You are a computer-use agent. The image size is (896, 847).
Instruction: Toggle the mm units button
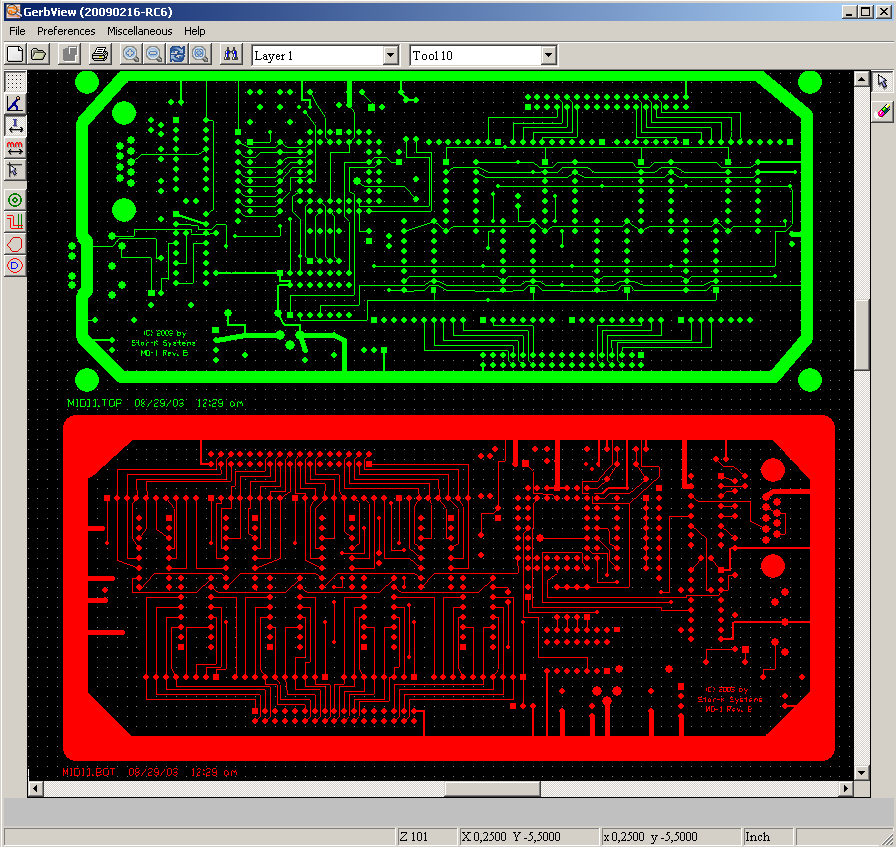15,148
